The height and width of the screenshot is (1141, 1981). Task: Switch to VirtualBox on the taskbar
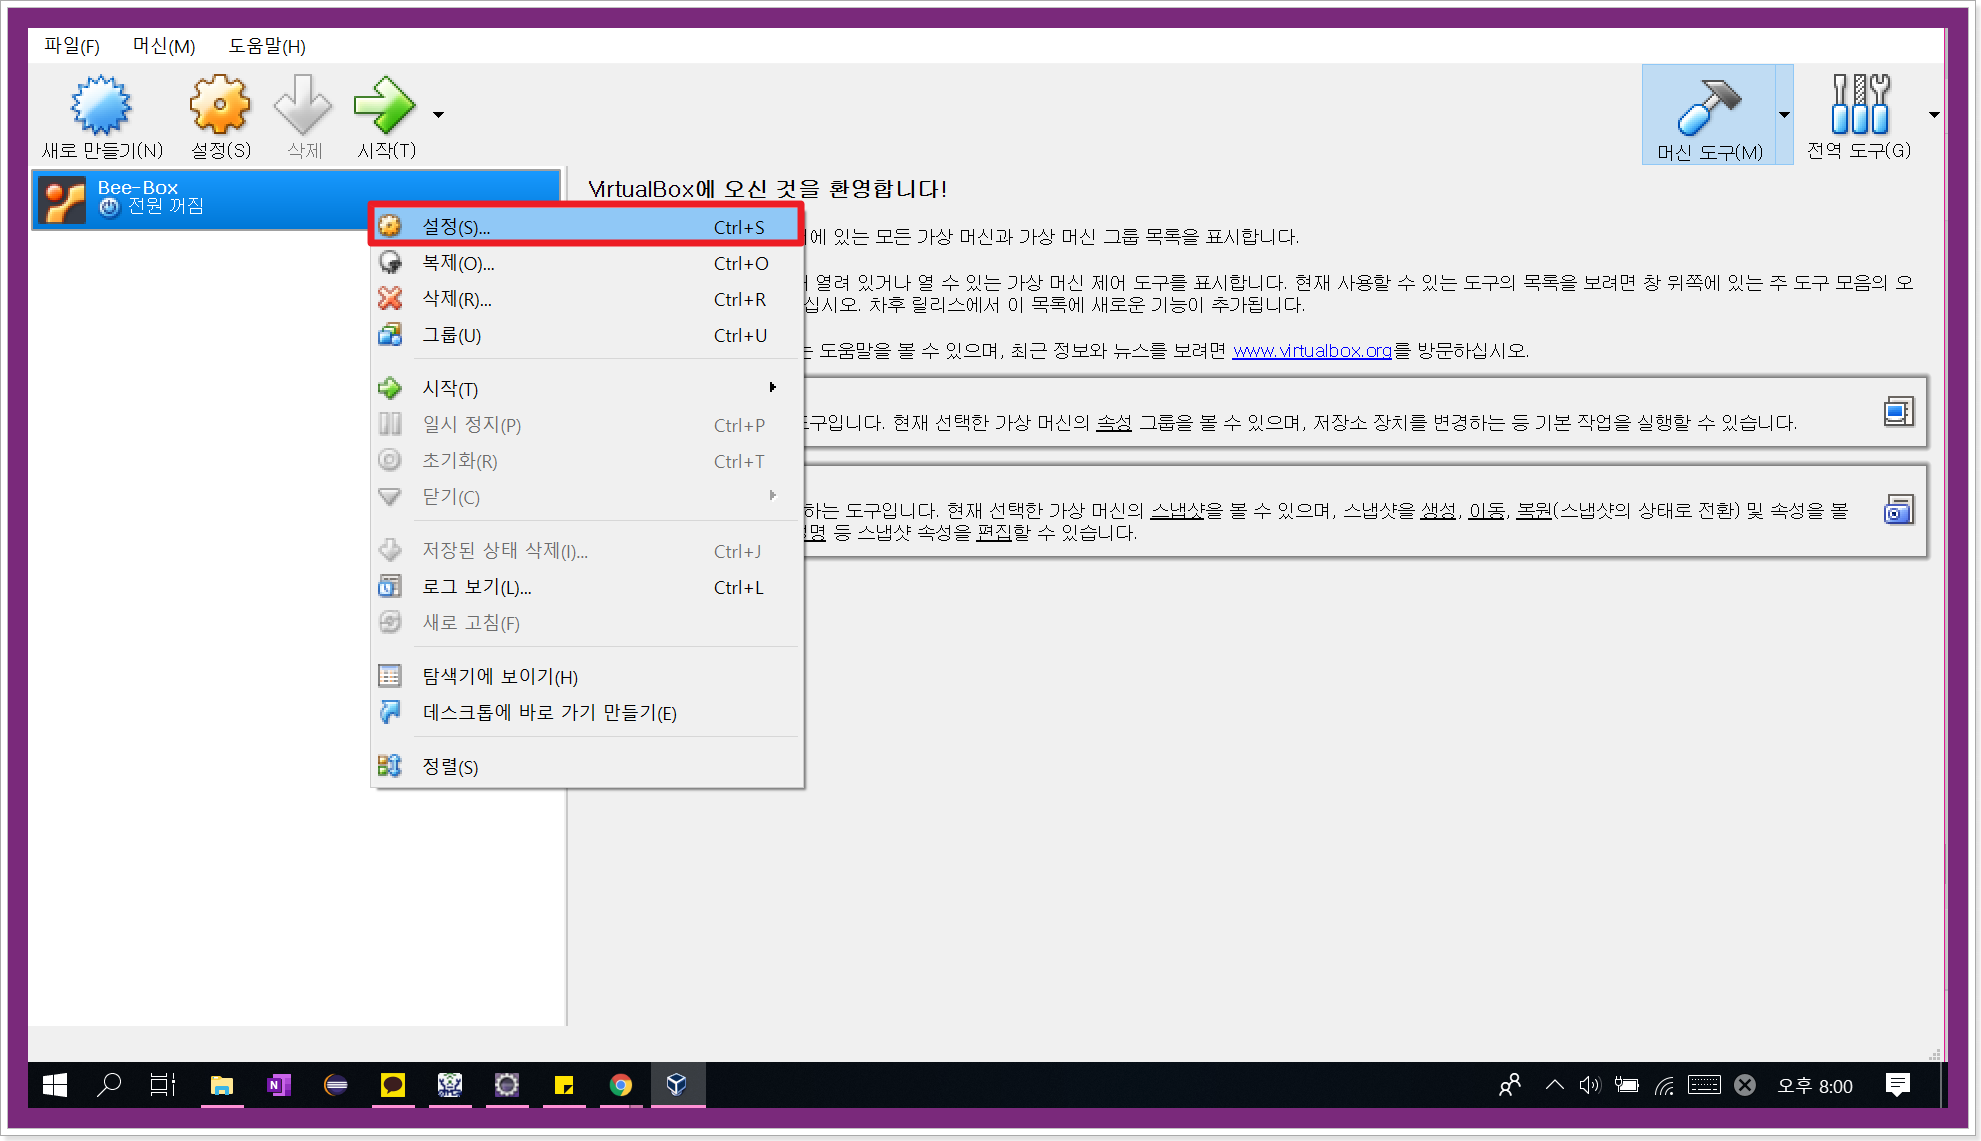[677, 1085]
